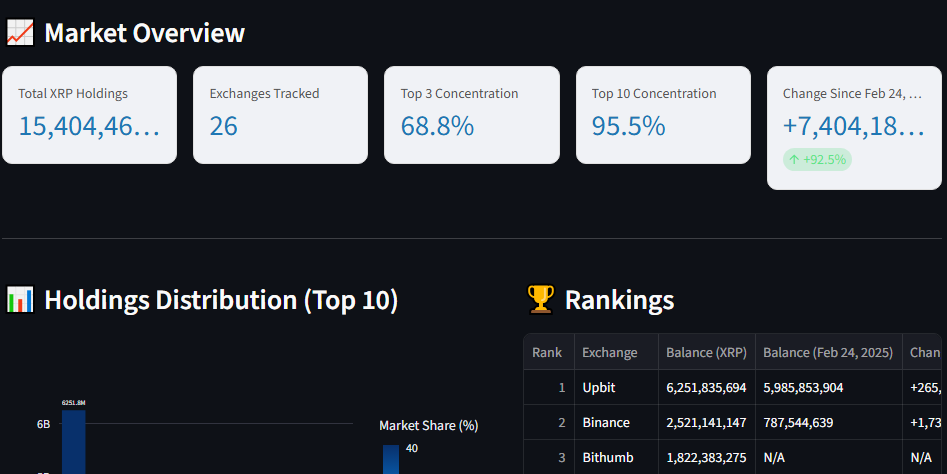Viewport: 947px width, 474px height.
Task: Click the Top 10 Concentration 95.5% metric
Action: pyautogui.click(x=629, y=126)
